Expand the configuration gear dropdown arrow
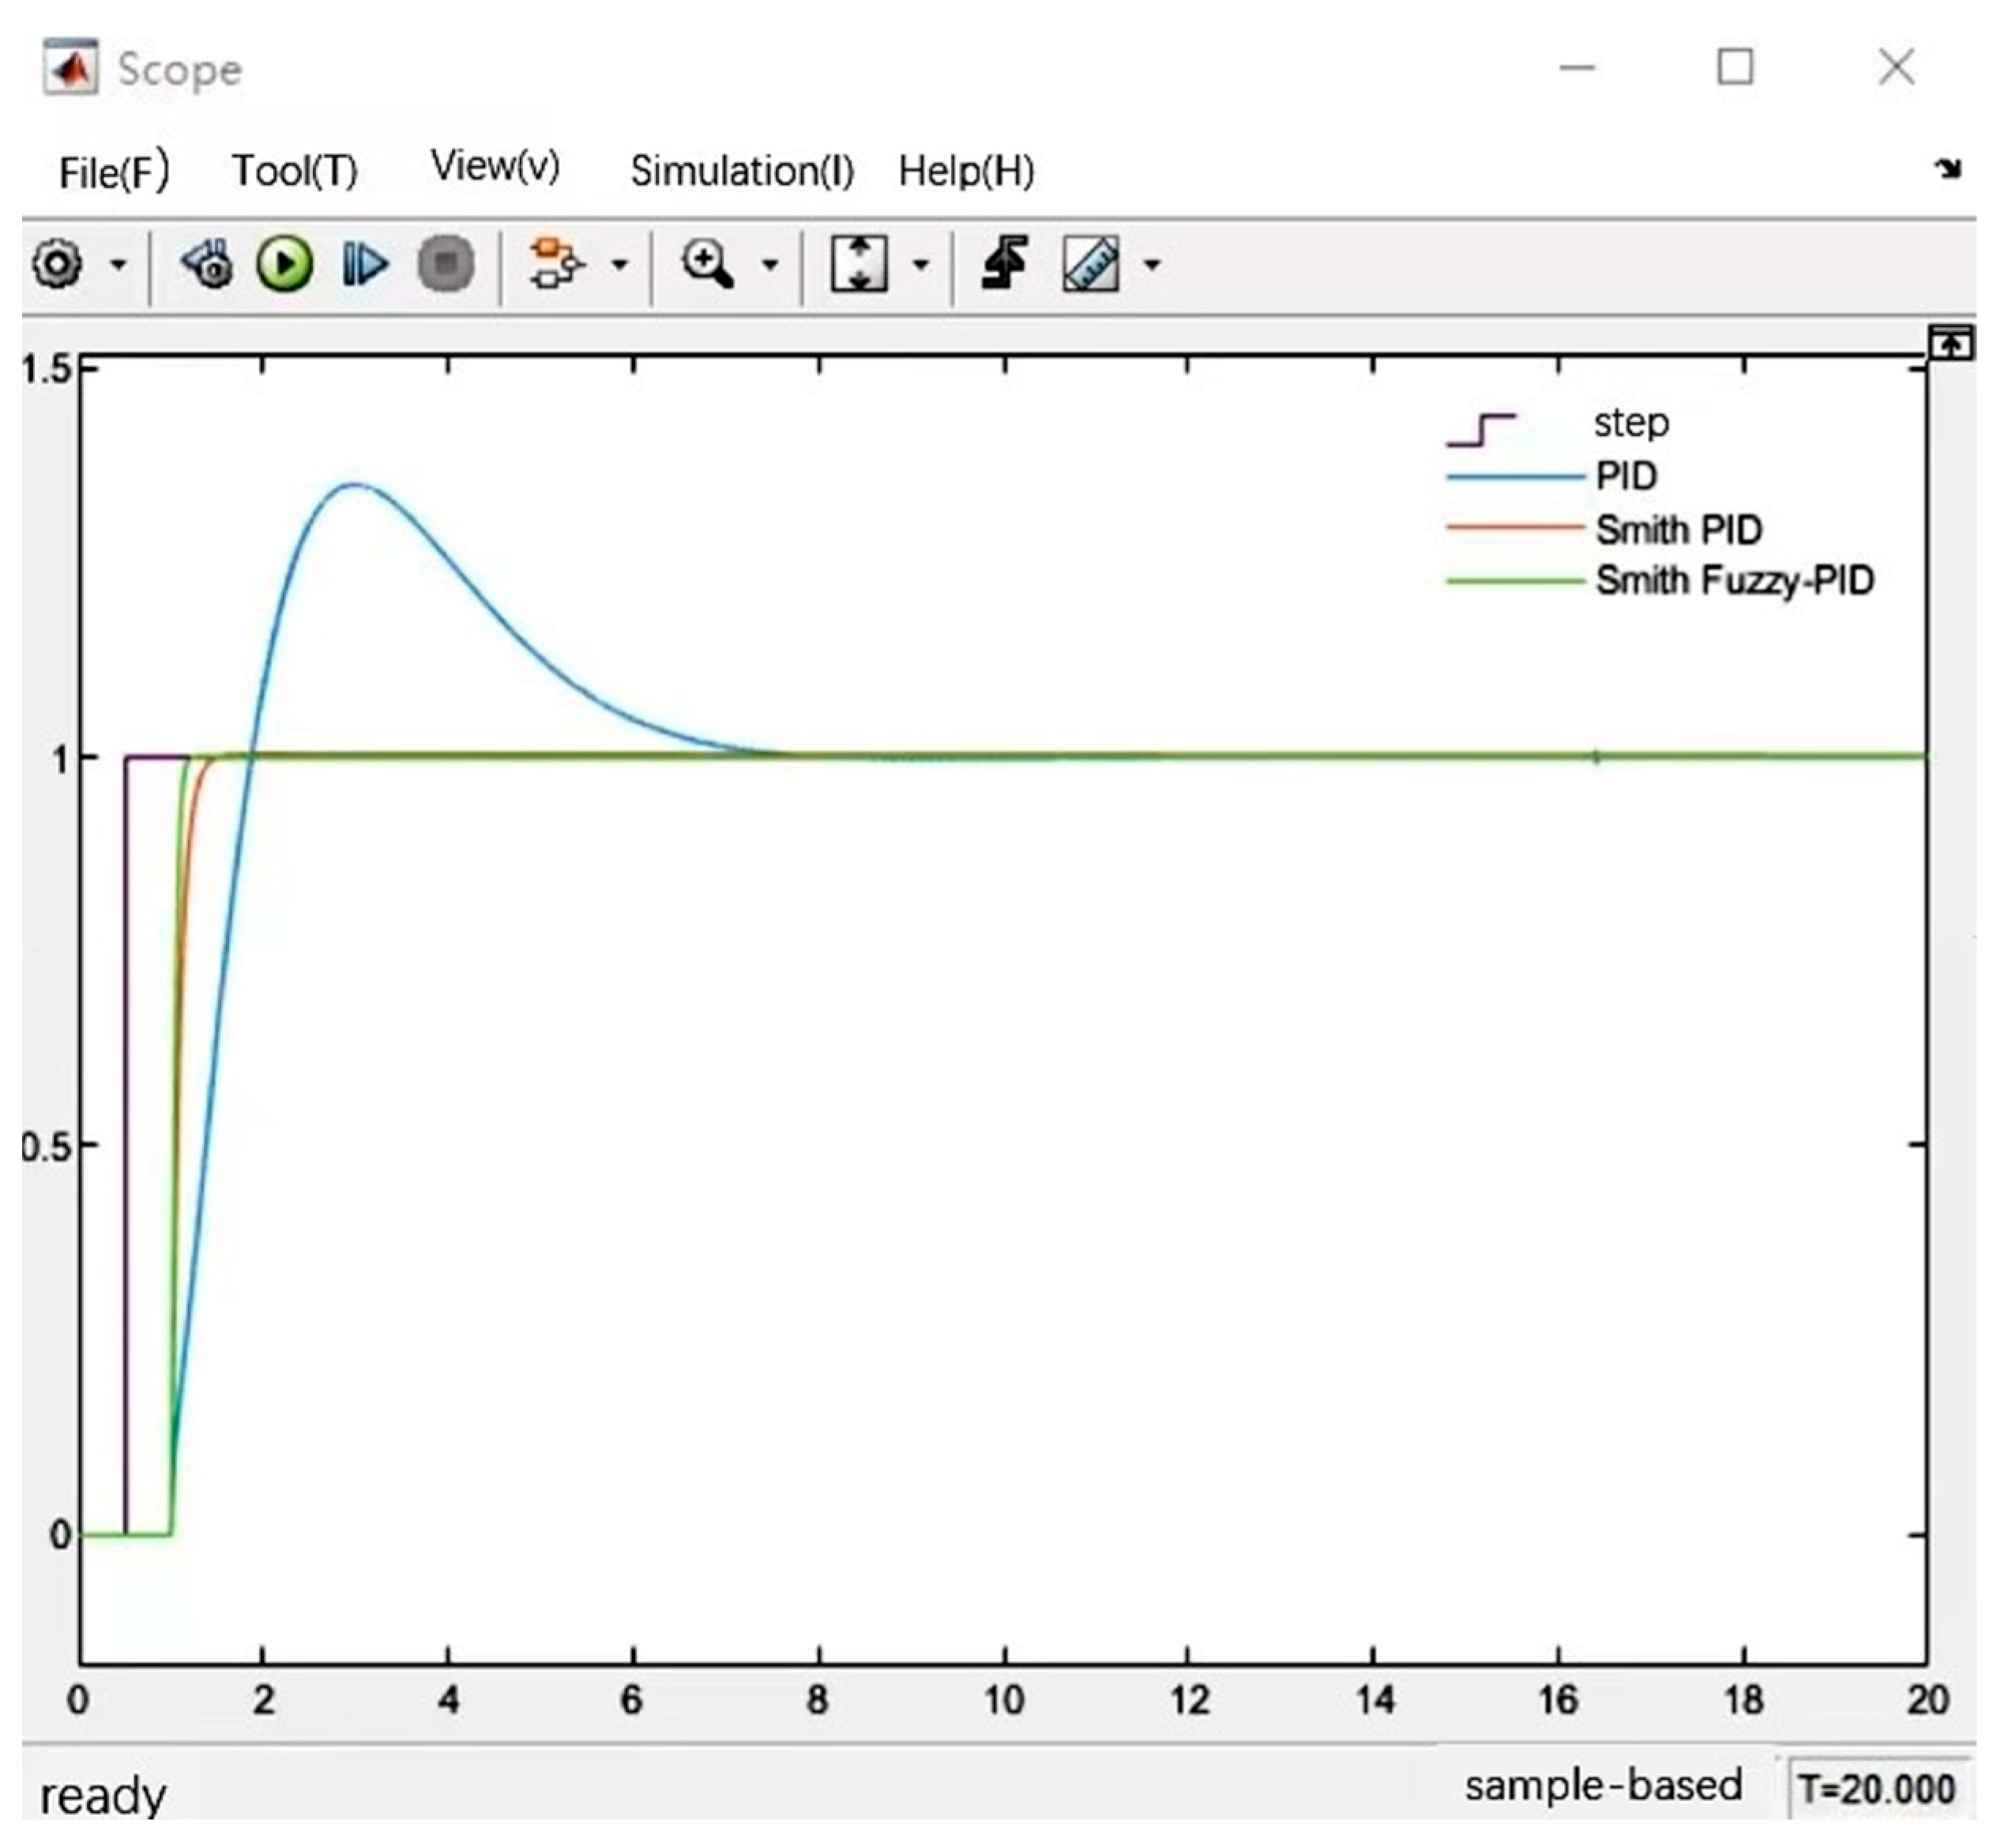The height and width of the screenshot is (1848, 1997). coord(119,265)
